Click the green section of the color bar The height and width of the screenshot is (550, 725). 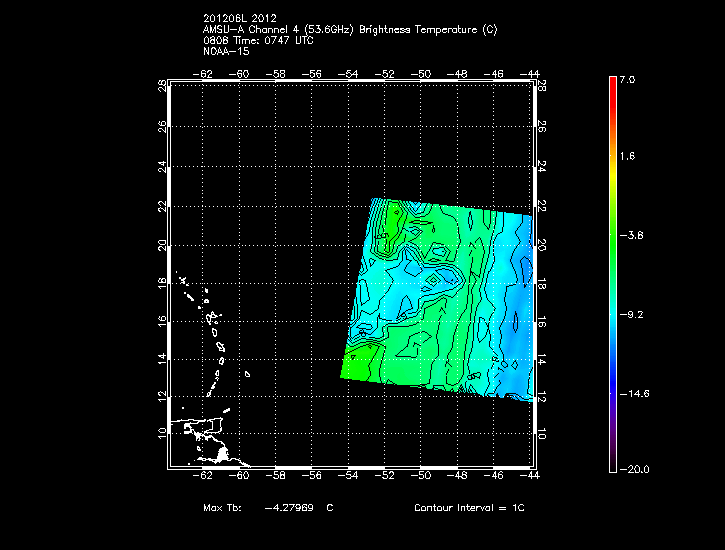click(x=612, y=236)
